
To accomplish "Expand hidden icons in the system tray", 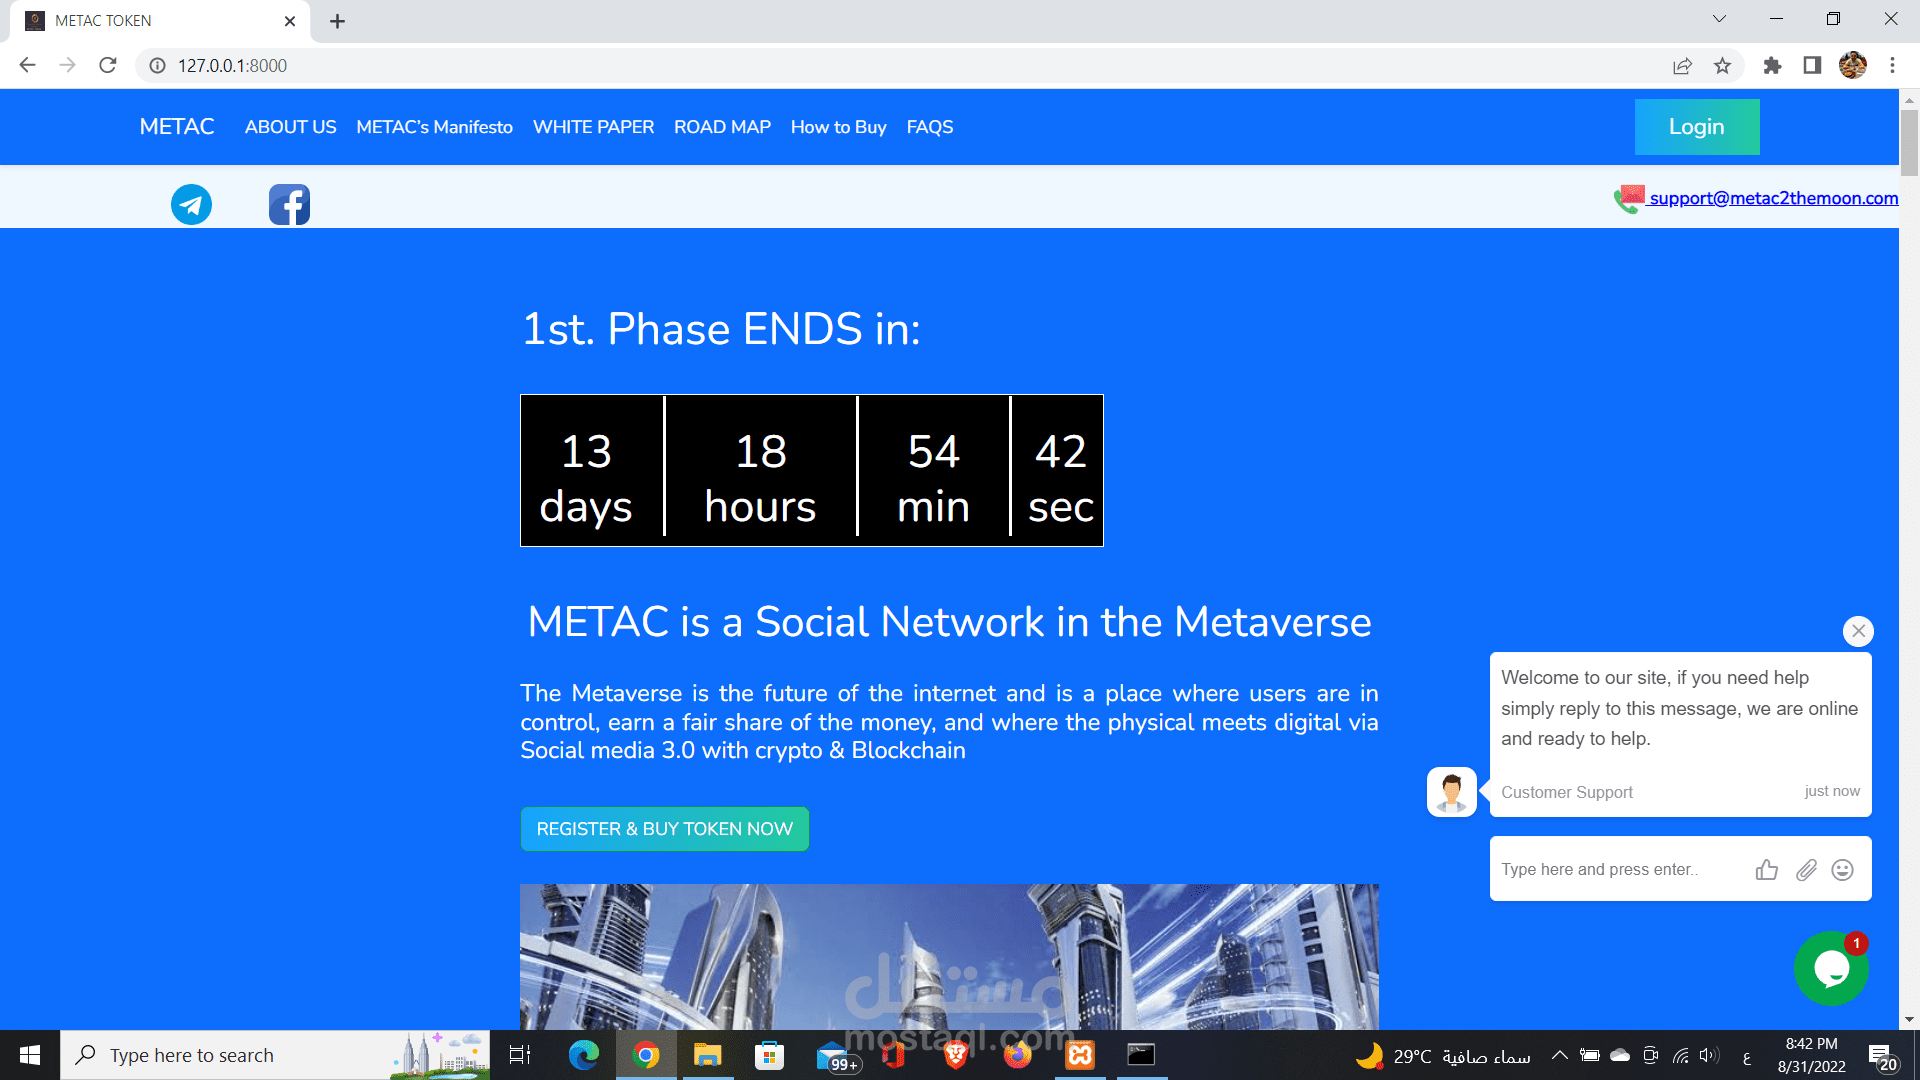I will (1558, 1054).
